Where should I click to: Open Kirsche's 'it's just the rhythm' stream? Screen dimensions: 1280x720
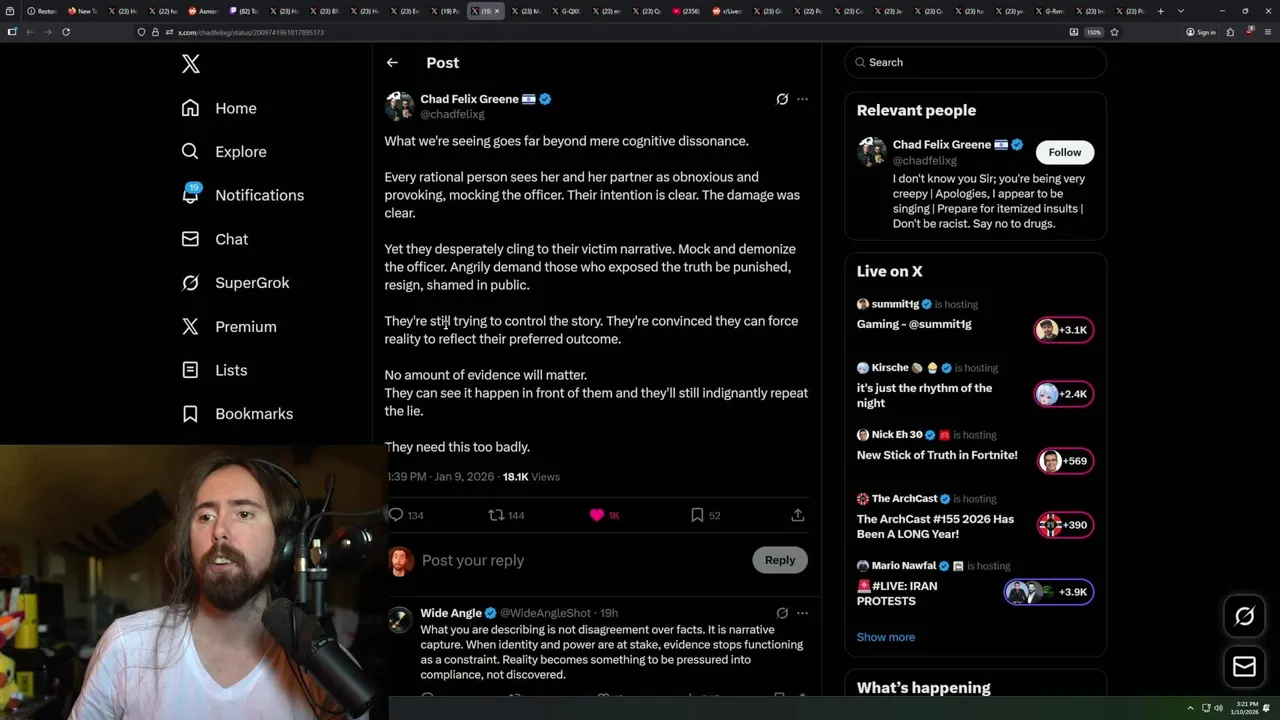point(924,395)
